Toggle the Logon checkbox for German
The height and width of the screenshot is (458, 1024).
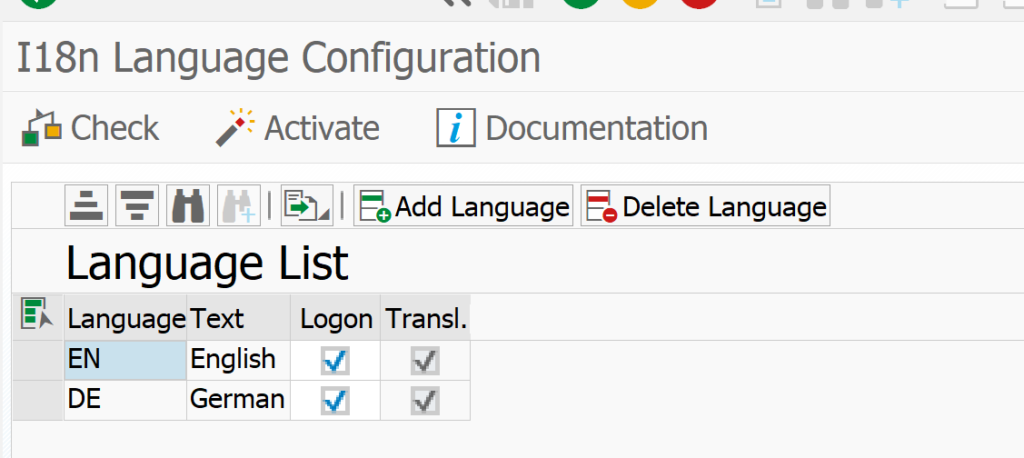335,401
